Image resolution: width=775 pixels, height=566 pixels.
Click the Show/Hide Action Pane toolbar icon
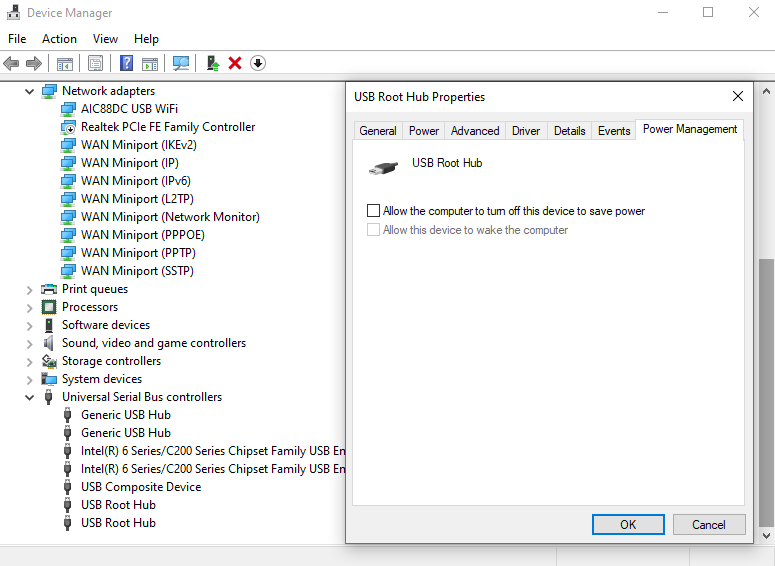click(x=150, y=63)
